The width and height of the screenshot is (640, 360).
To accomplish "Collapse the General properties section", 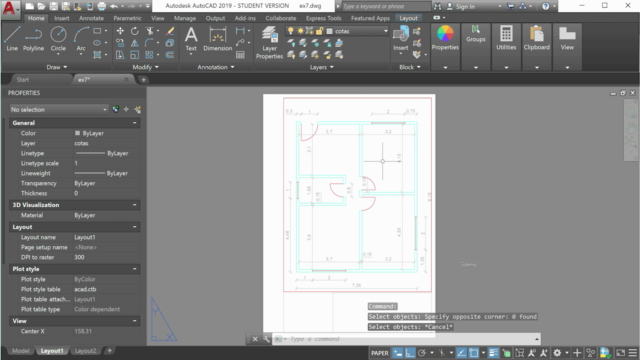I will pos(135,123).
